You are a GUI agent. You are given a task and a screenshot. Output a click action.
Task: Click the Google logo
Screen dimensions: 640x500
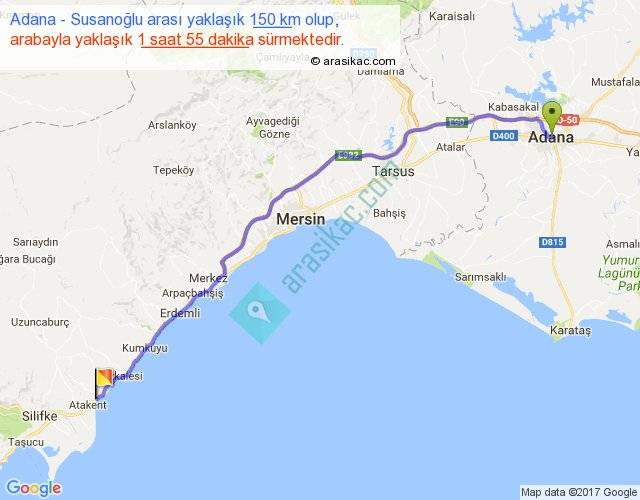tap(34, 488)
